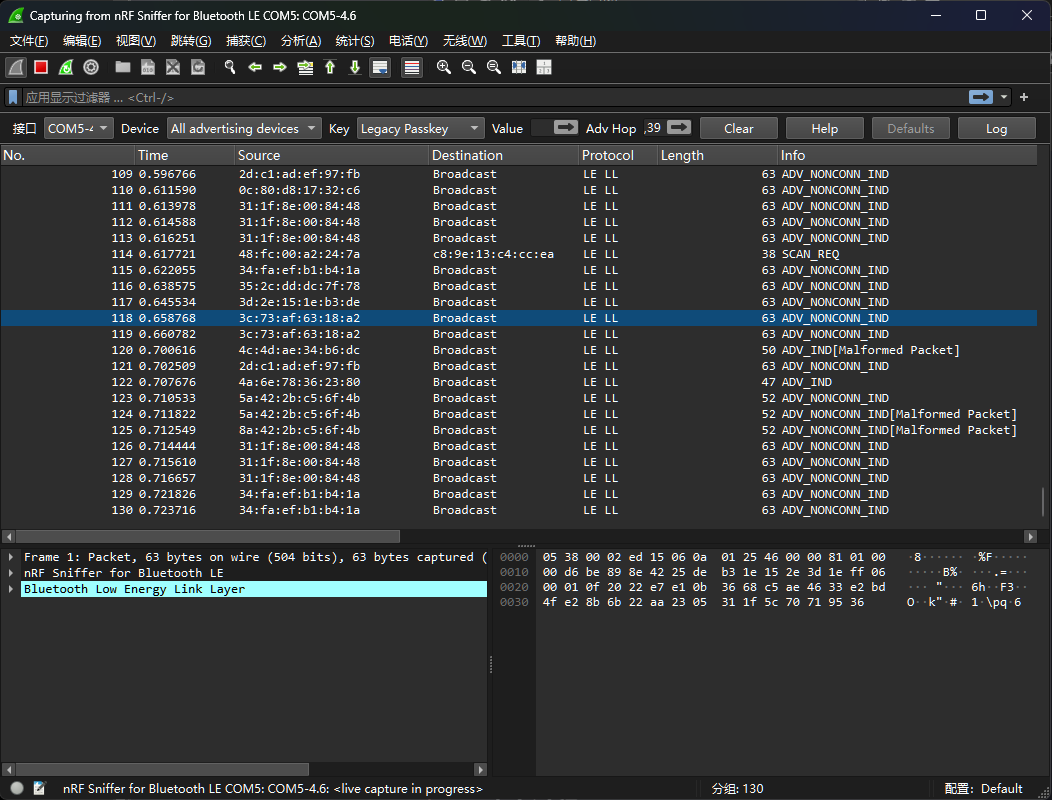The width and height of the screenshot is (1052, 800).
Task: Click the packet list vertical scrollbar thumb
Action: (x=1043, y=501)
